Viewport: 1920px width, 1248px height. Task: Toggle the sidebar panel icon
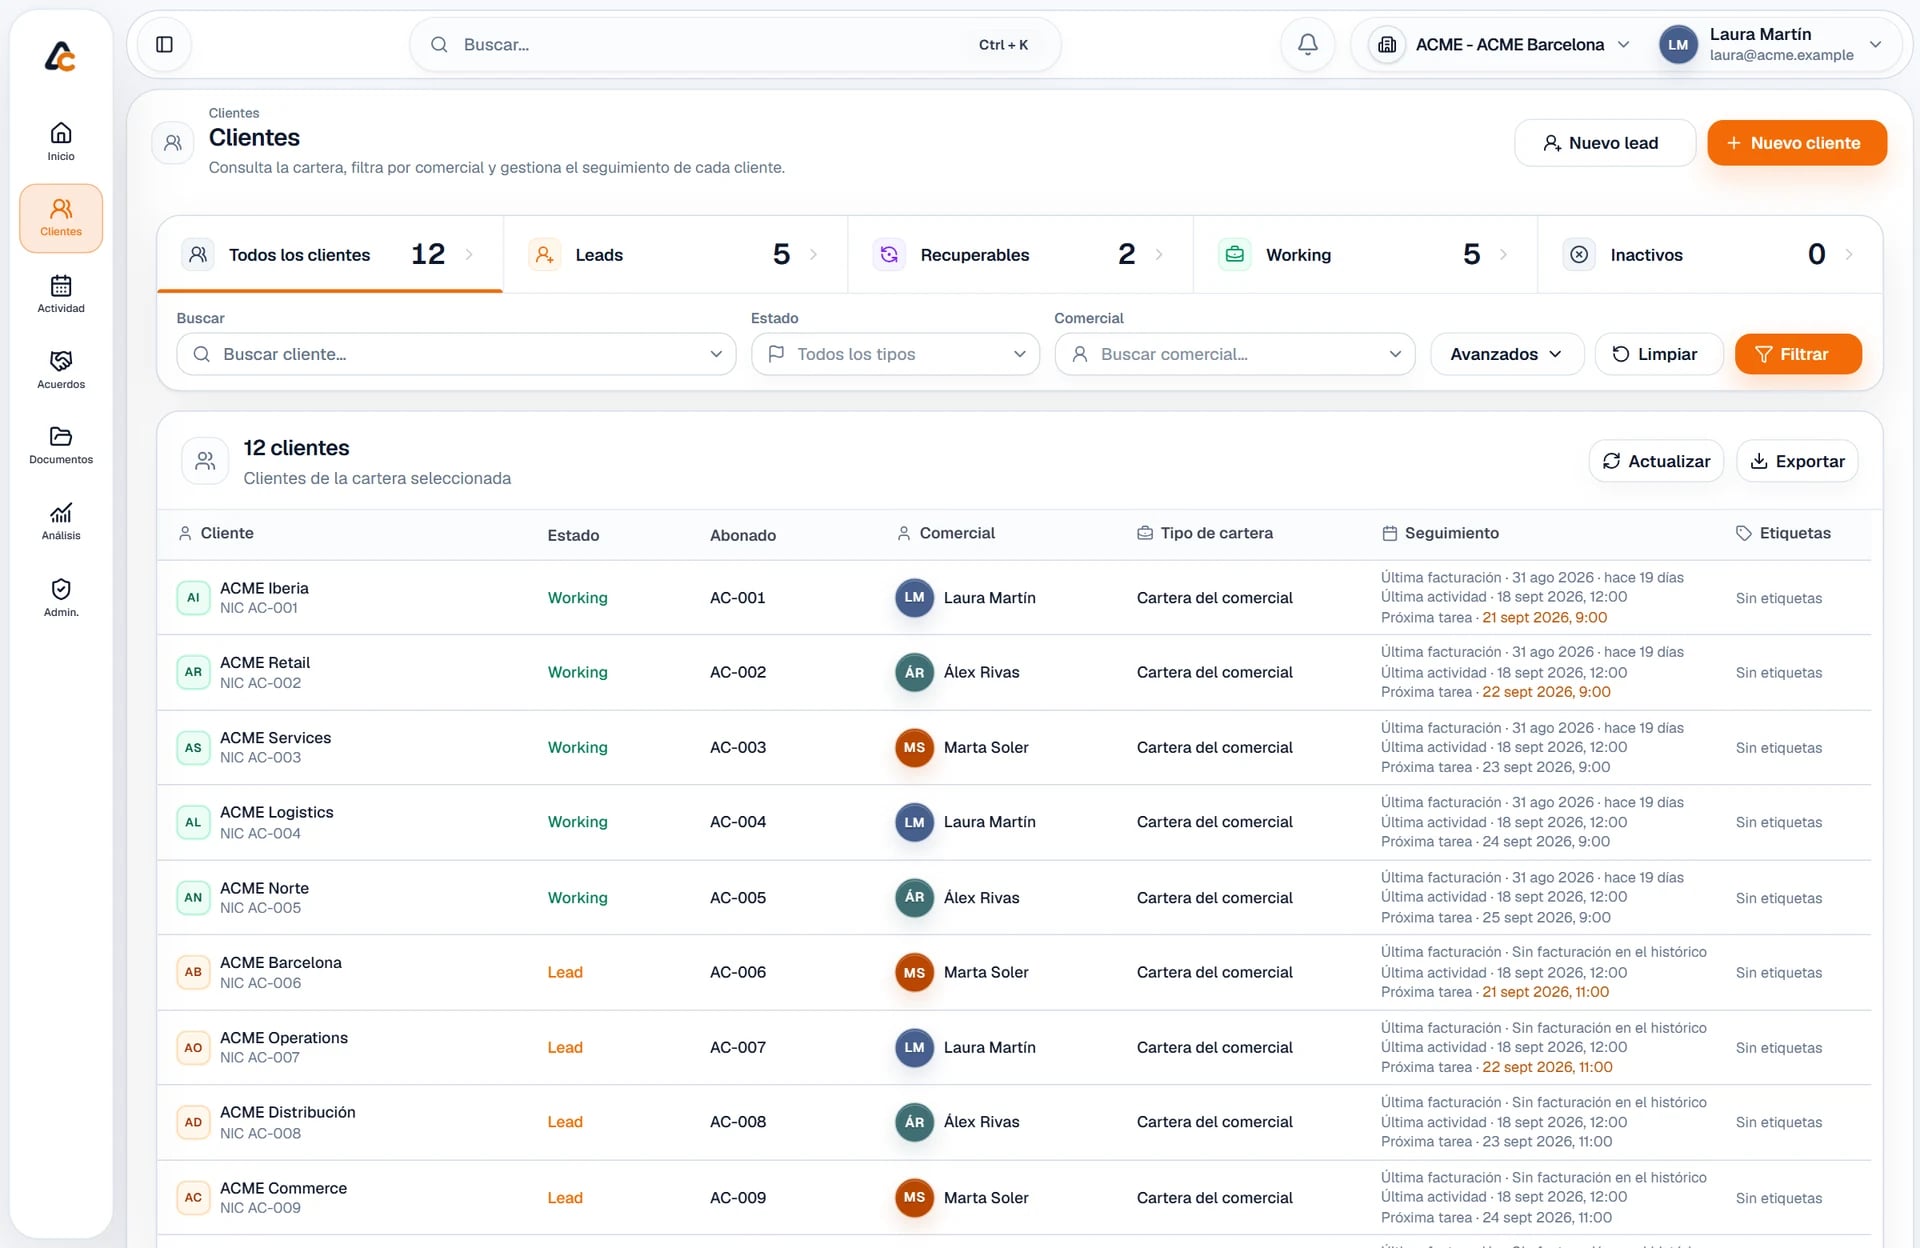pos(164,45)
